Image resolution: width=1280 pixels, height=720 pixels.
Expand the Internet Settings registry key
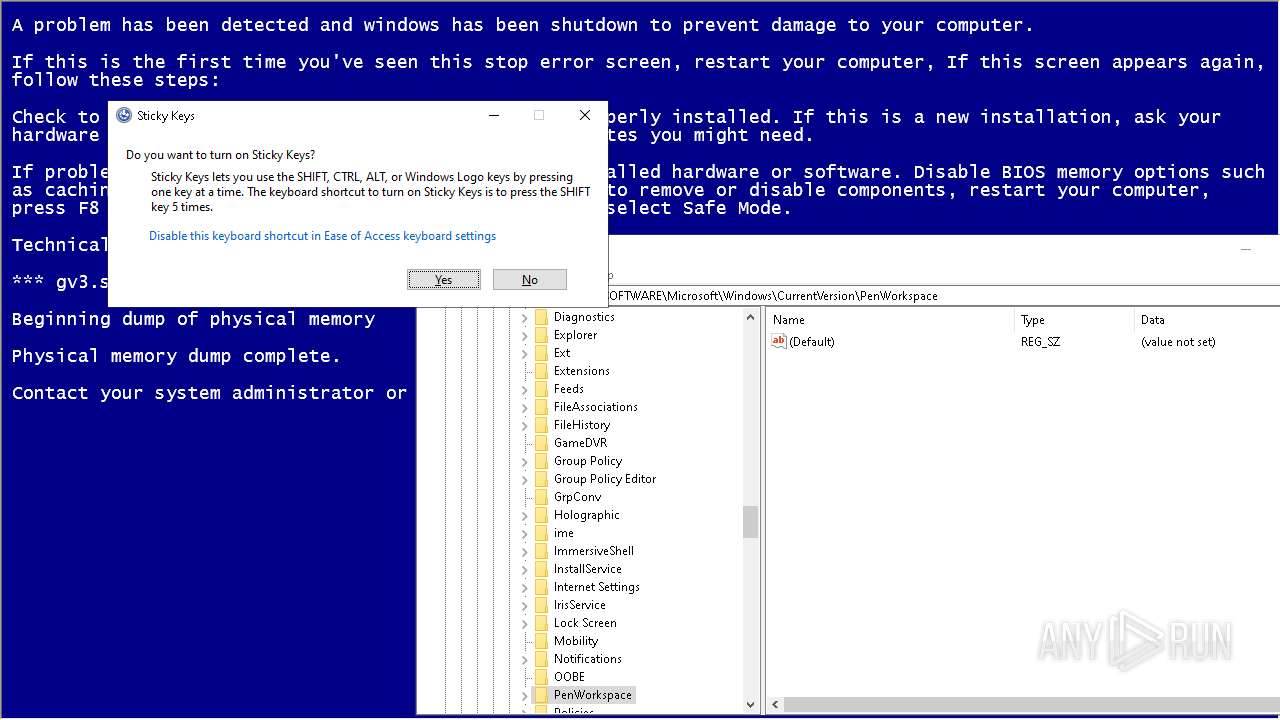(524, 587)
